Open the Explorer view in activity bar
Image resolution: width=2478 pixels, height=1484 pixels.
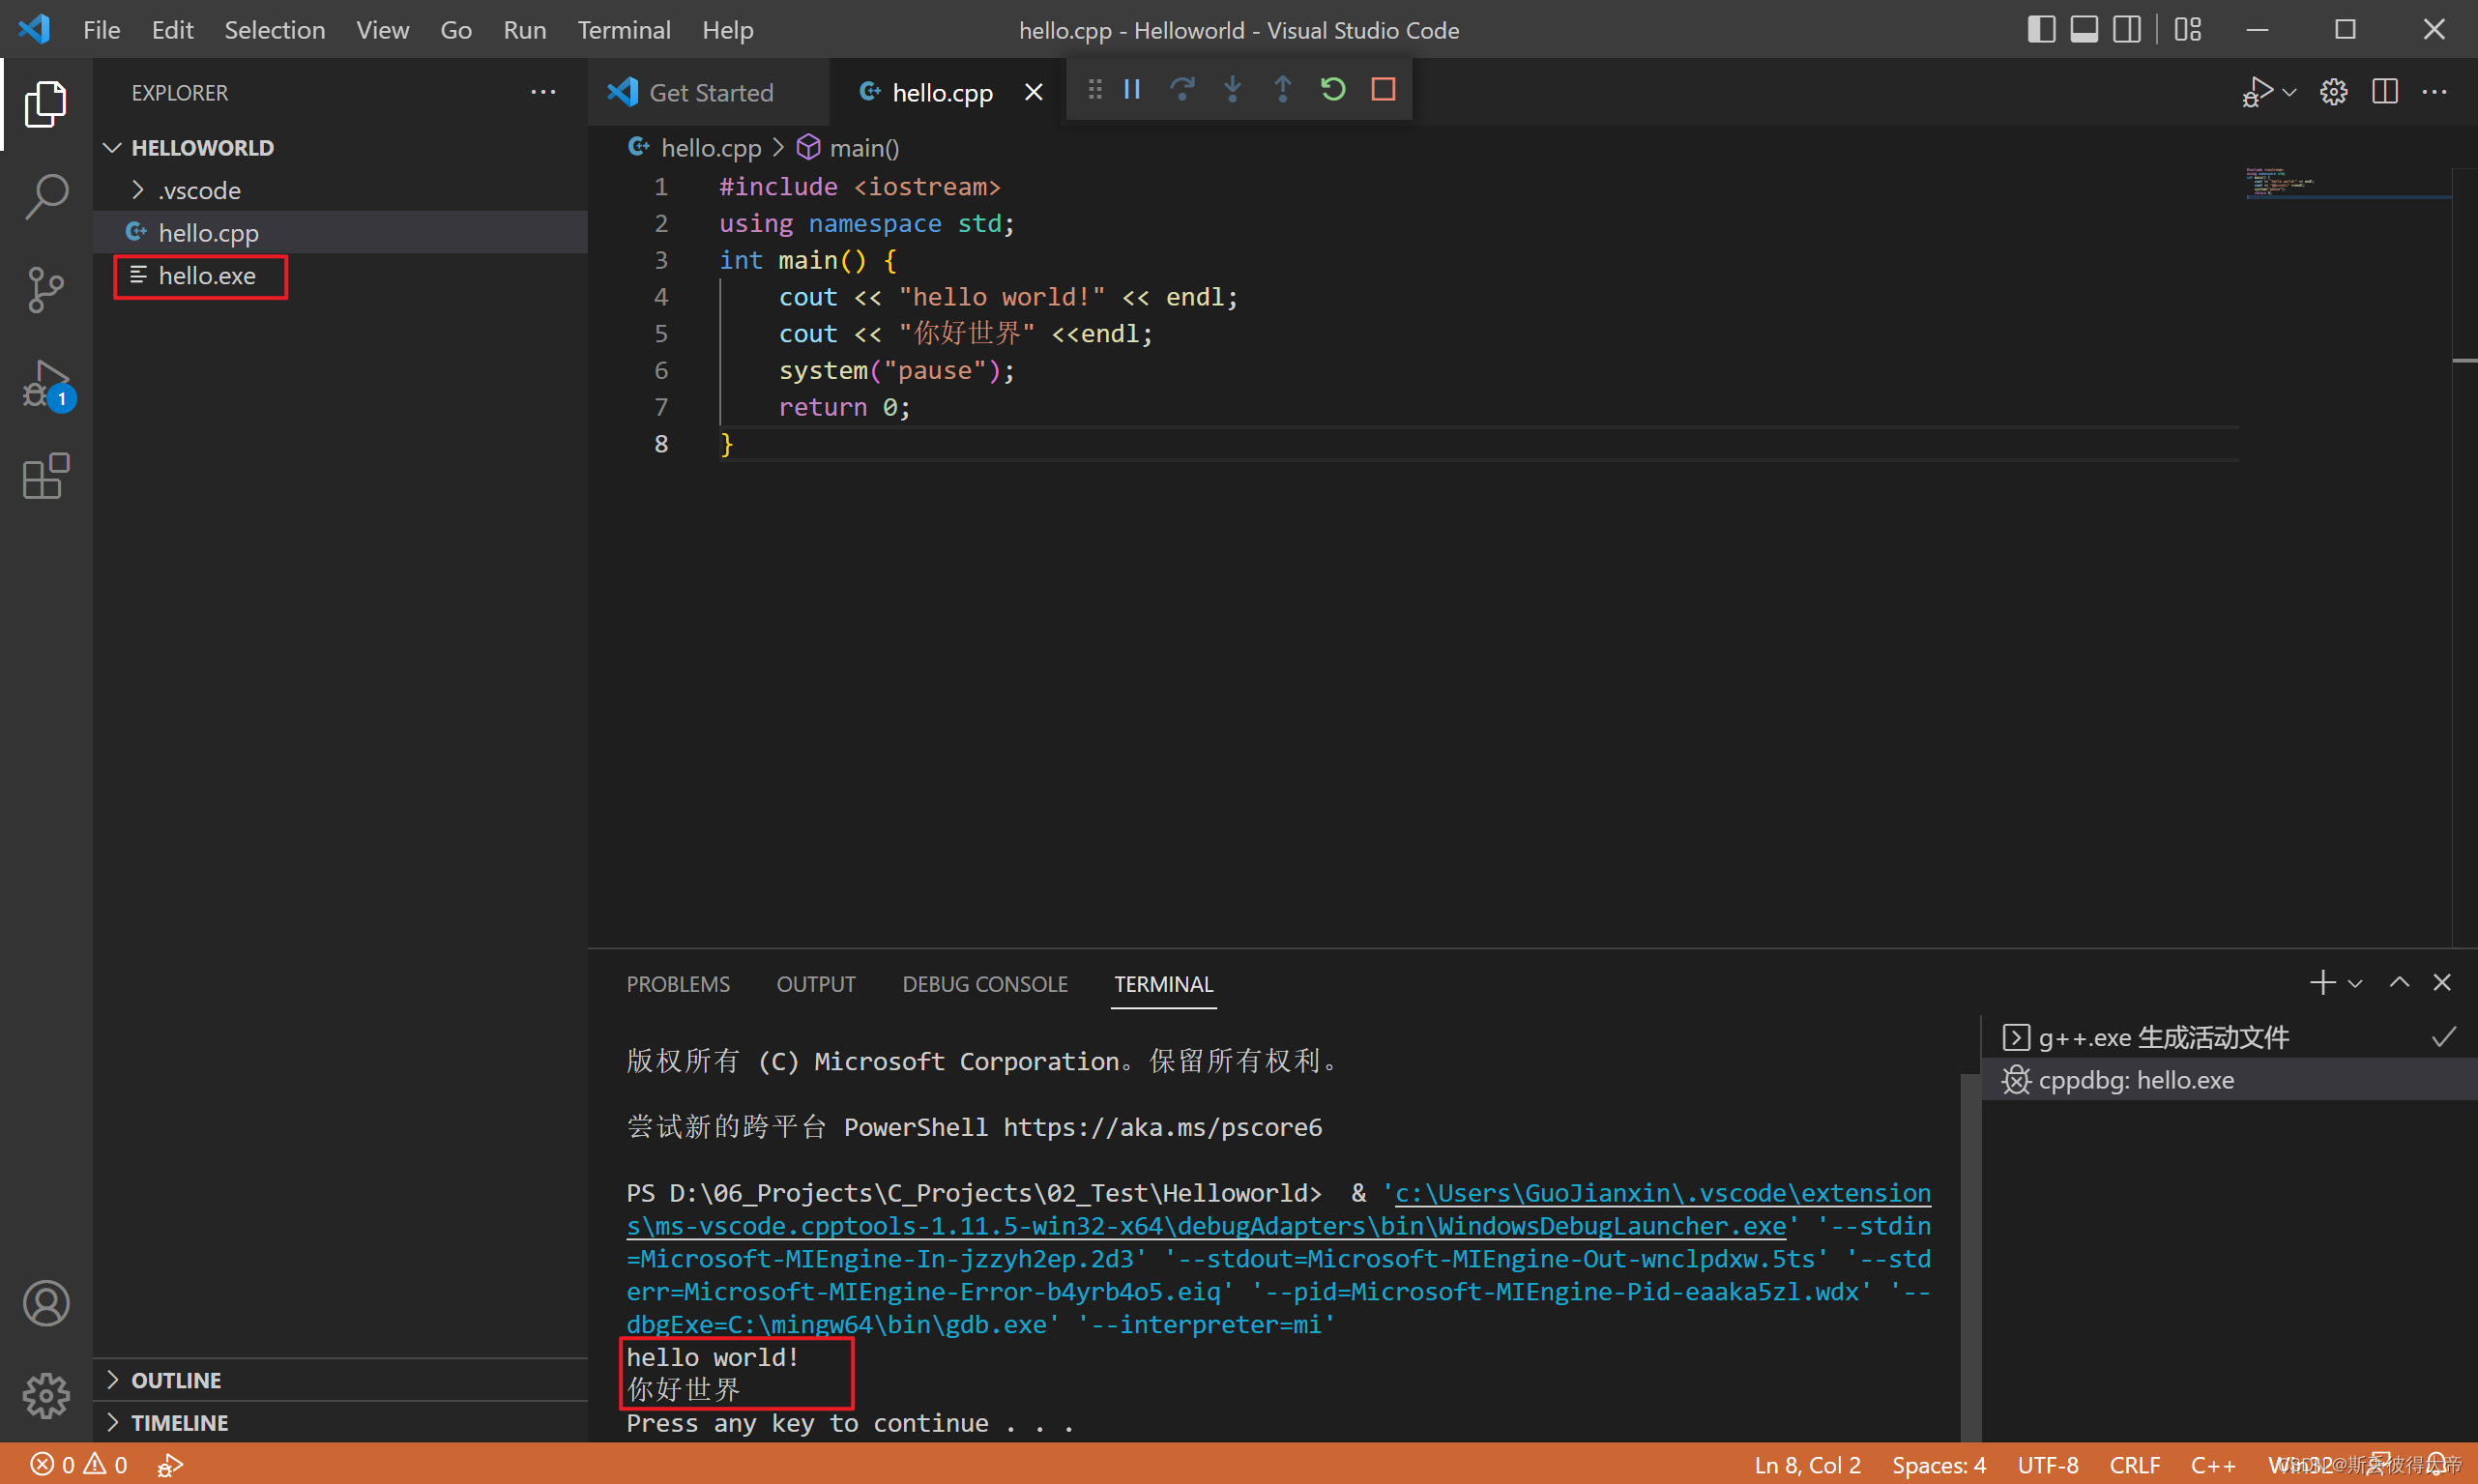[46, 104]
